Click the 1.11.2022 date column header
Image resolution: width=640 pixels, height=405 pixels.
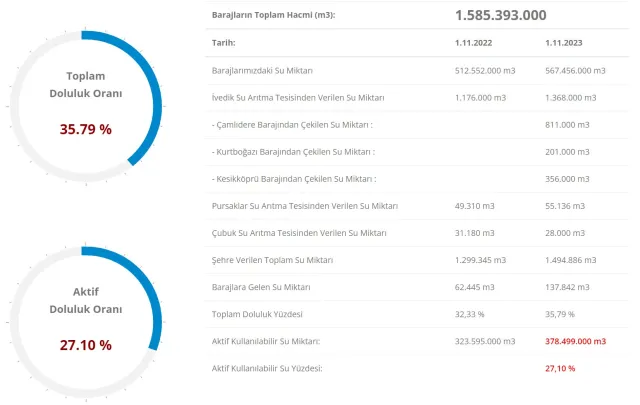(473, 44)
